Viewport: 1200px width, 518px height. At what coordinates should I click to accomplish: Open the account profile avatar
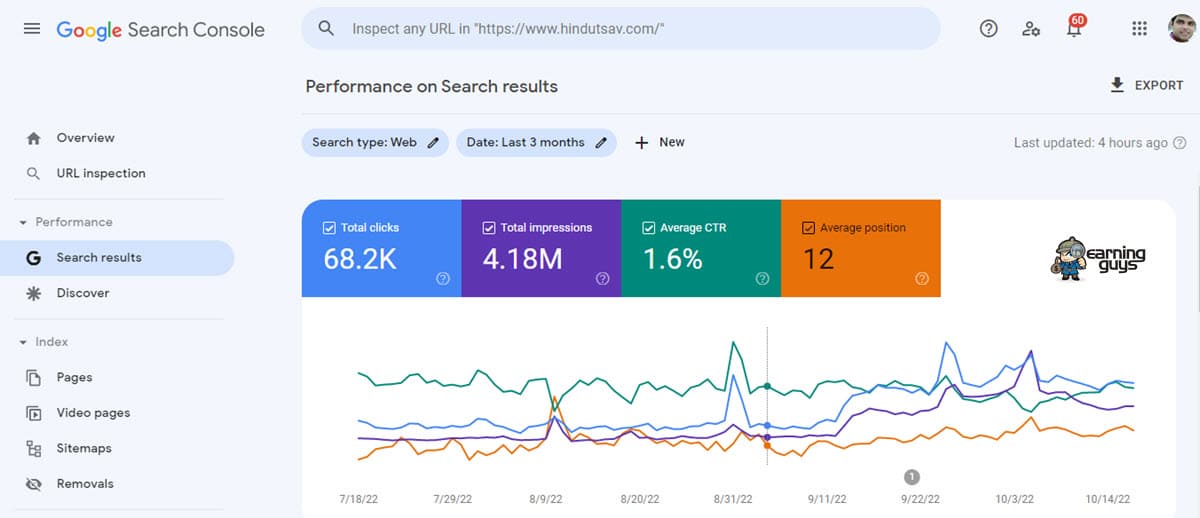coord(1182,29)
